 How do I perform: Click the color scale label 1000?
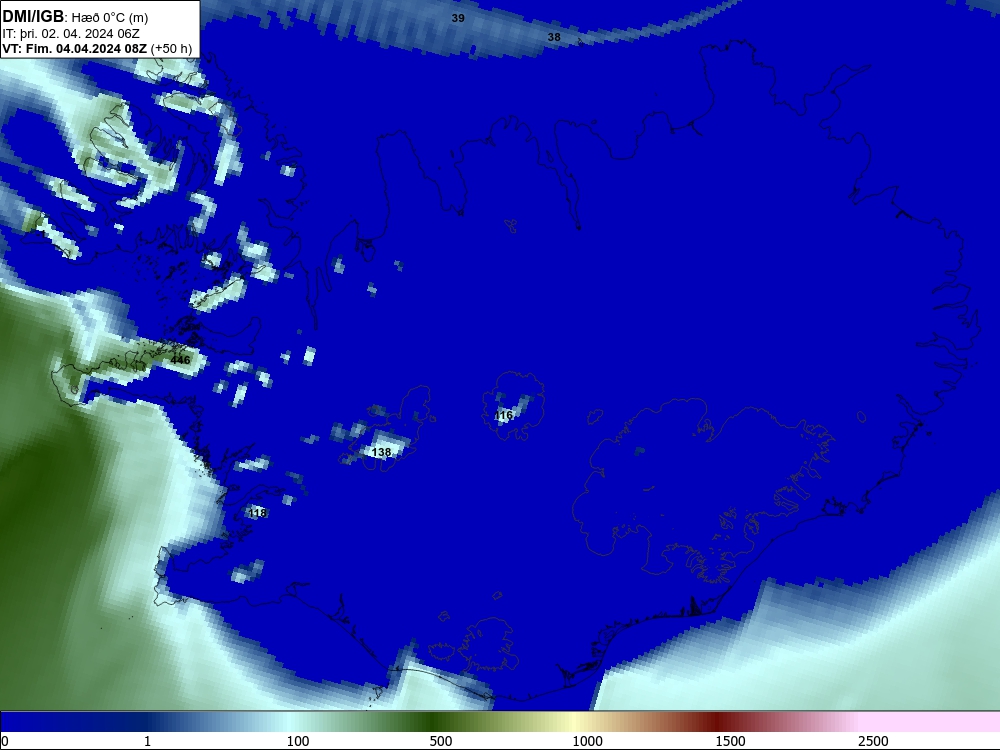[x=587, y=741]
